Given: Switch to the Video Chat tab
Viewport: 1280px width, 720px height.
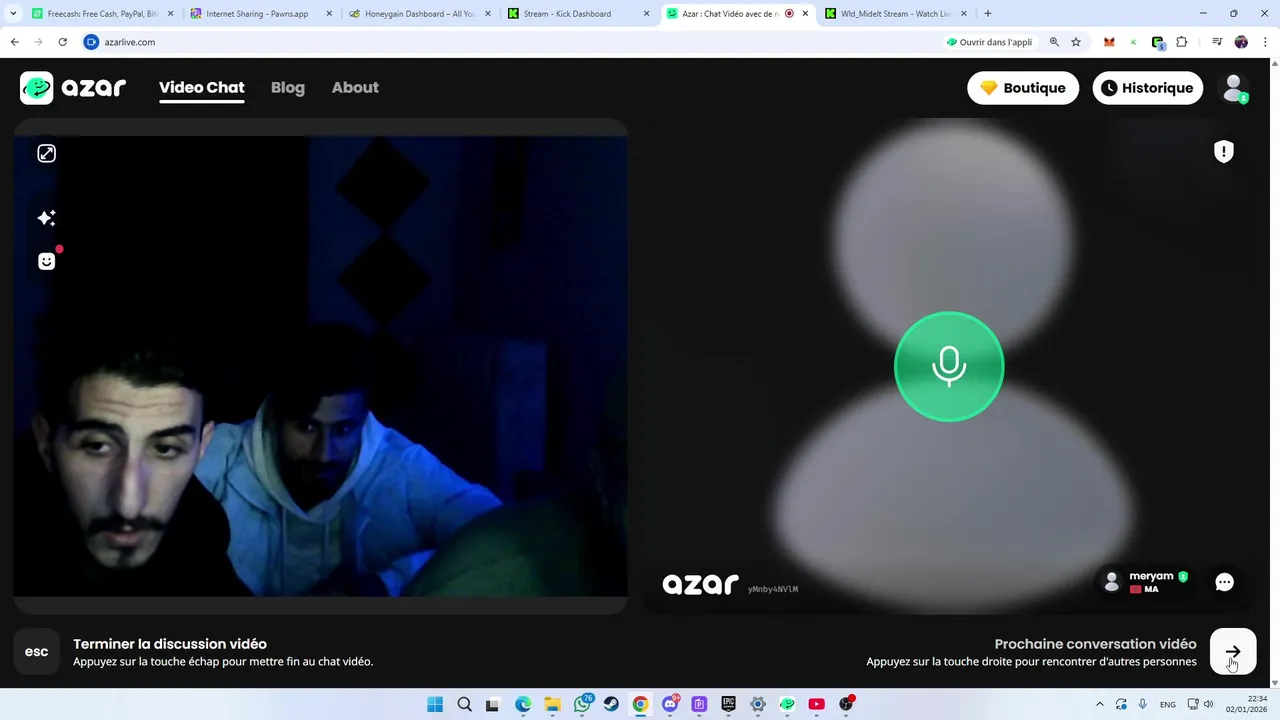Looking at the screenshot, I should (x=201, y=87).
